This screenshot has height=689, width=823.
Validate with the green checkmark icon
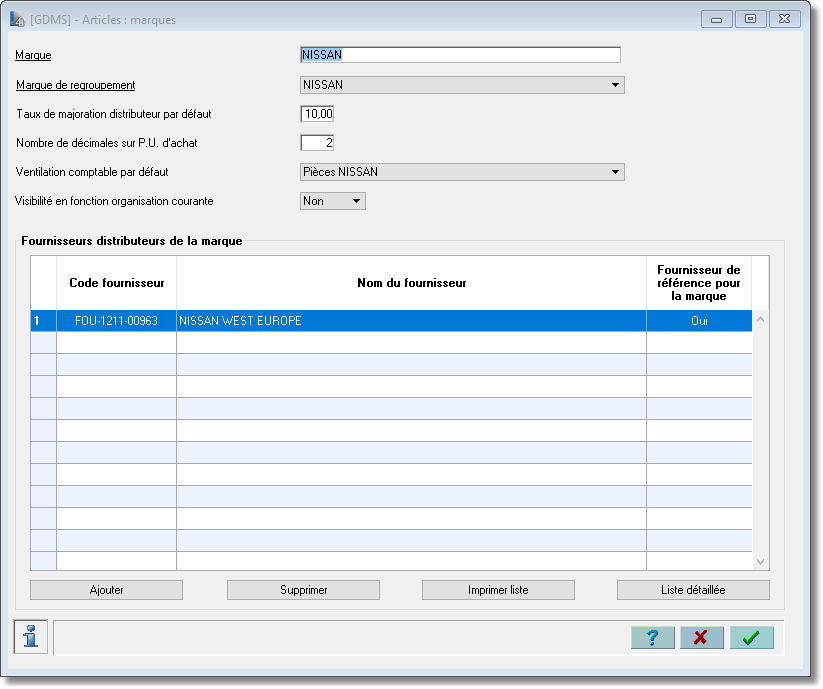pos(752,638)
